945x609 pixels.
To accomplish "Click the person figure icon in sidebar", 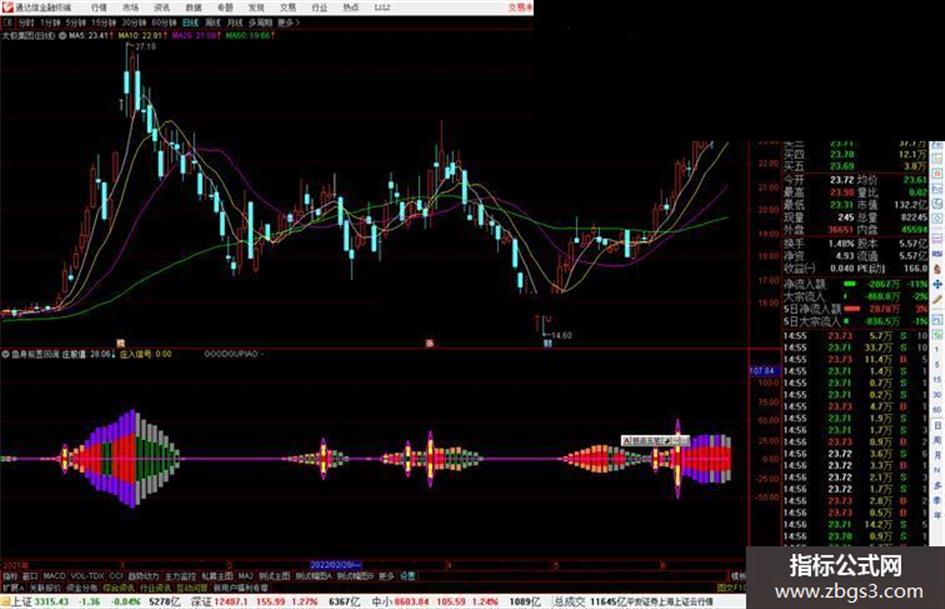I will tap(938, 269).
